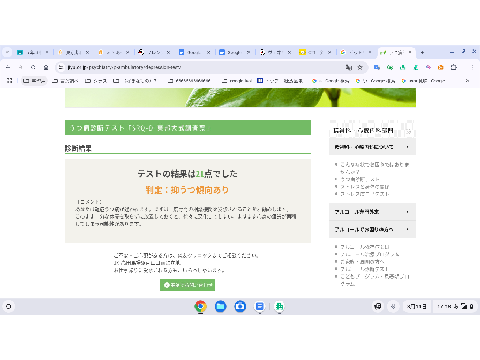Screen dimensions: 480x360
Task: Click the 診断結果 heading
Action: pyautogui.click(x=78, y=148)
